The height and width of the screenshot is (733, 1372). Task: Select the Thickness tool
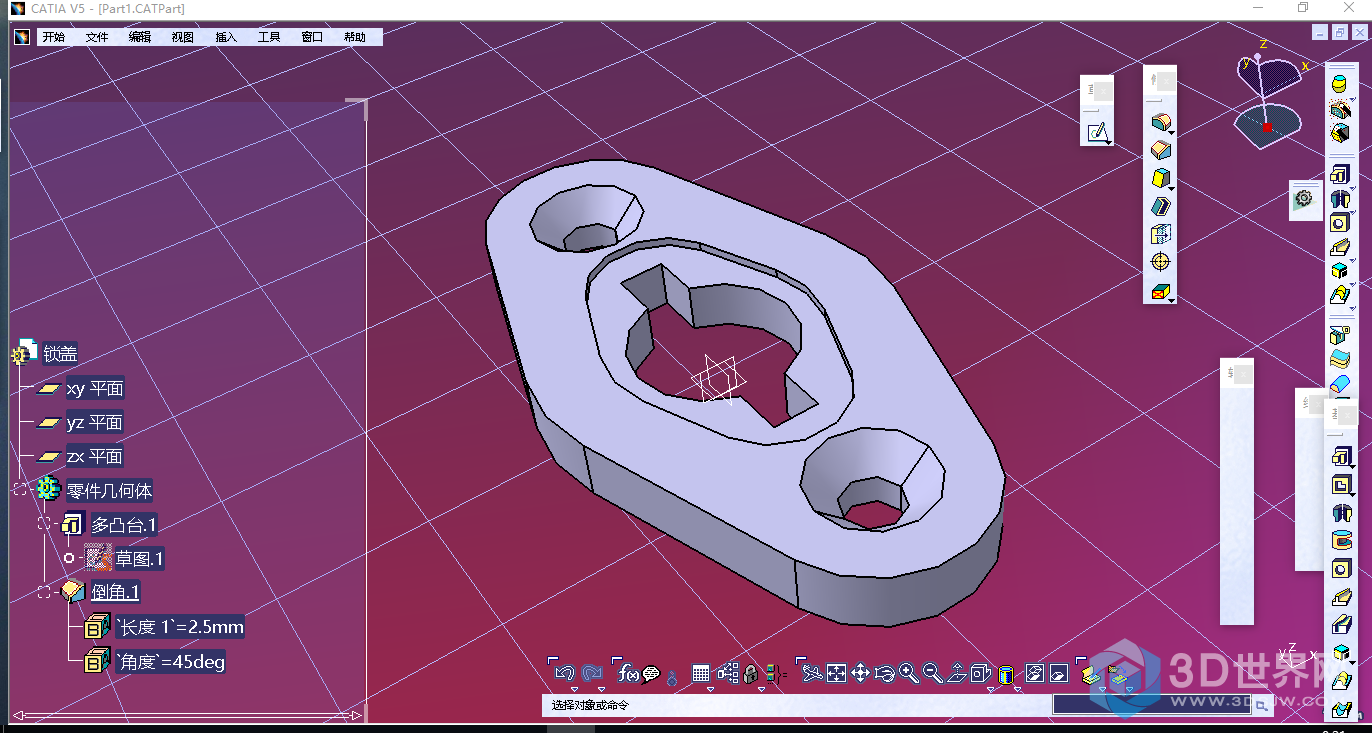click(x=1160, y=235)
